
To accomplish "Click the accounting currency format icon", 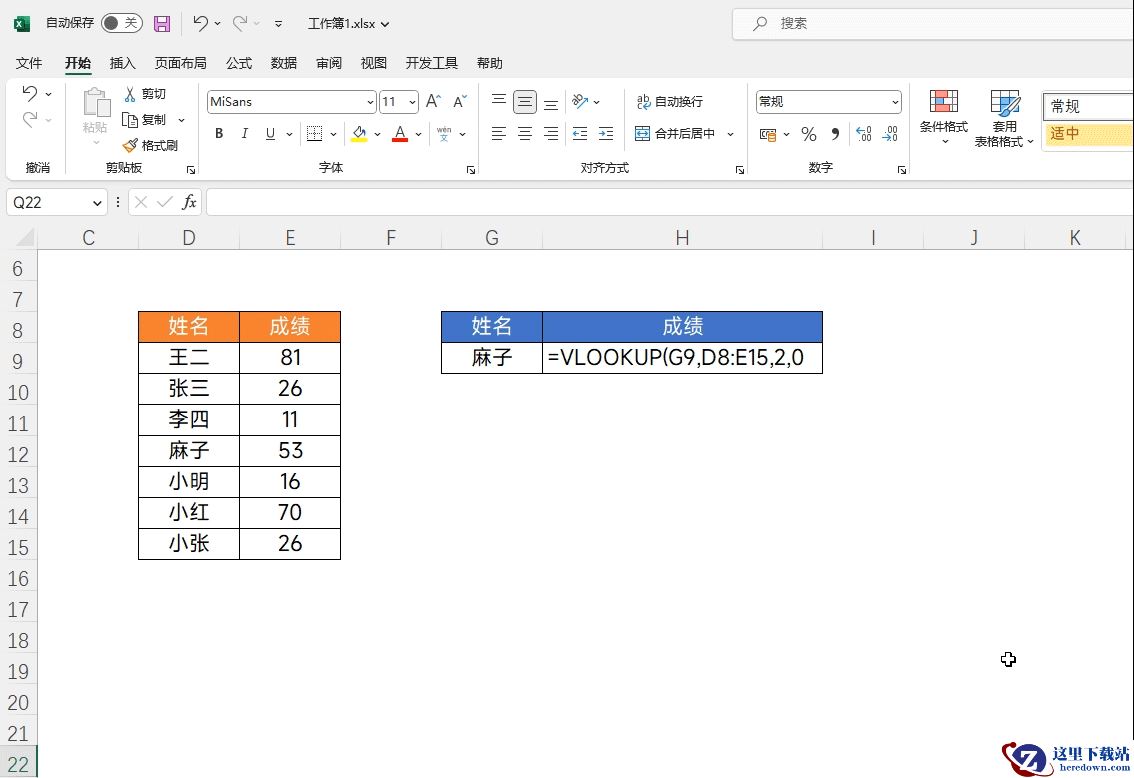I will [x=768, y=134].
